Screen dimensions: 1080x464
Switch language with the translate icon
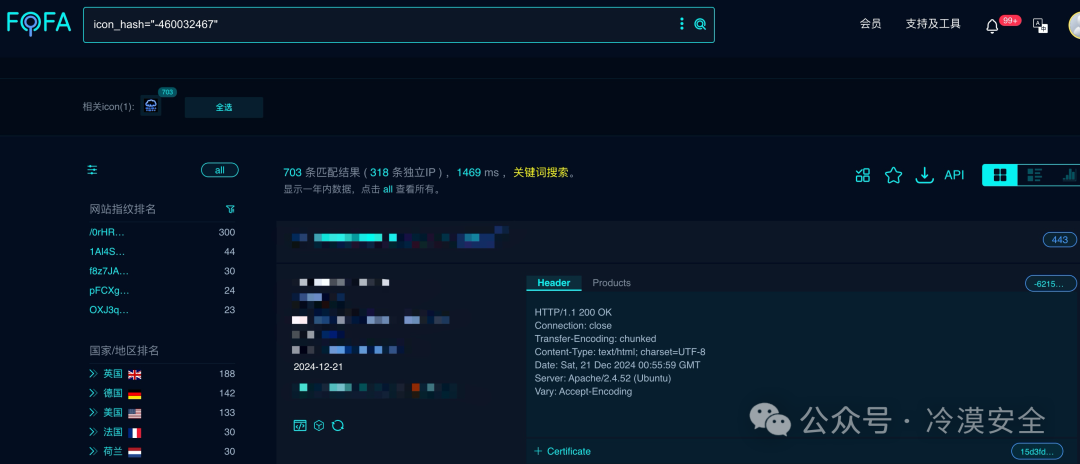[x=1040, y=25]
